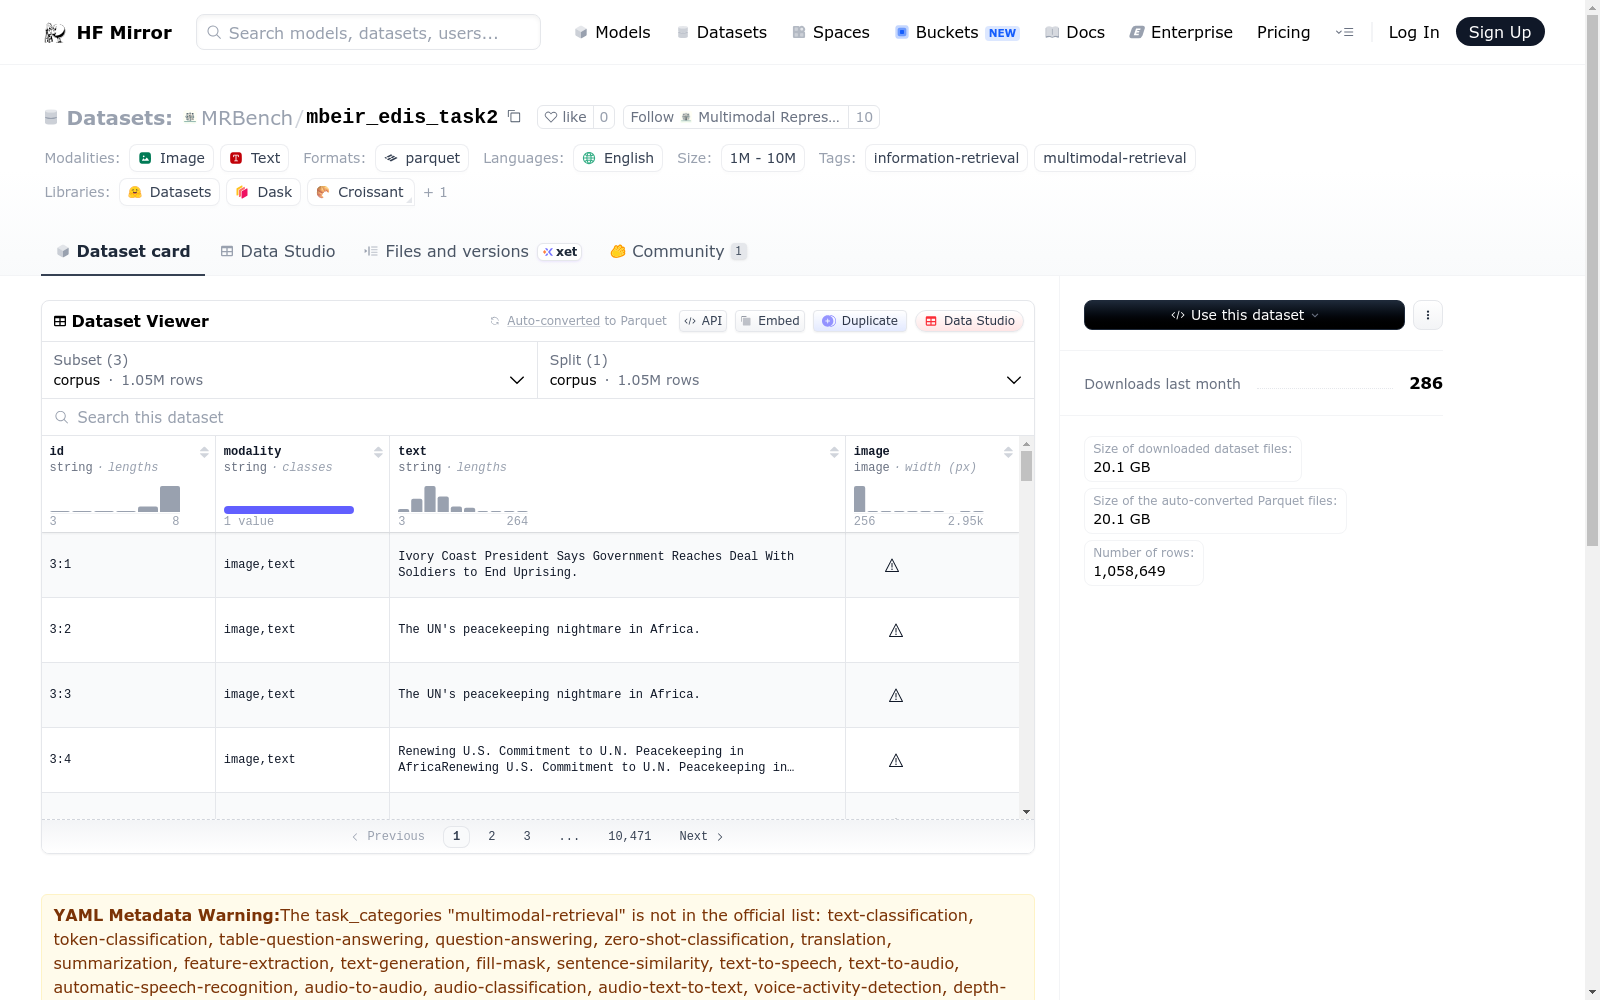This screenshot has height=1000, width=1600.
Task: Open the API button in Dataset Viewer
Action: [703, 321]
